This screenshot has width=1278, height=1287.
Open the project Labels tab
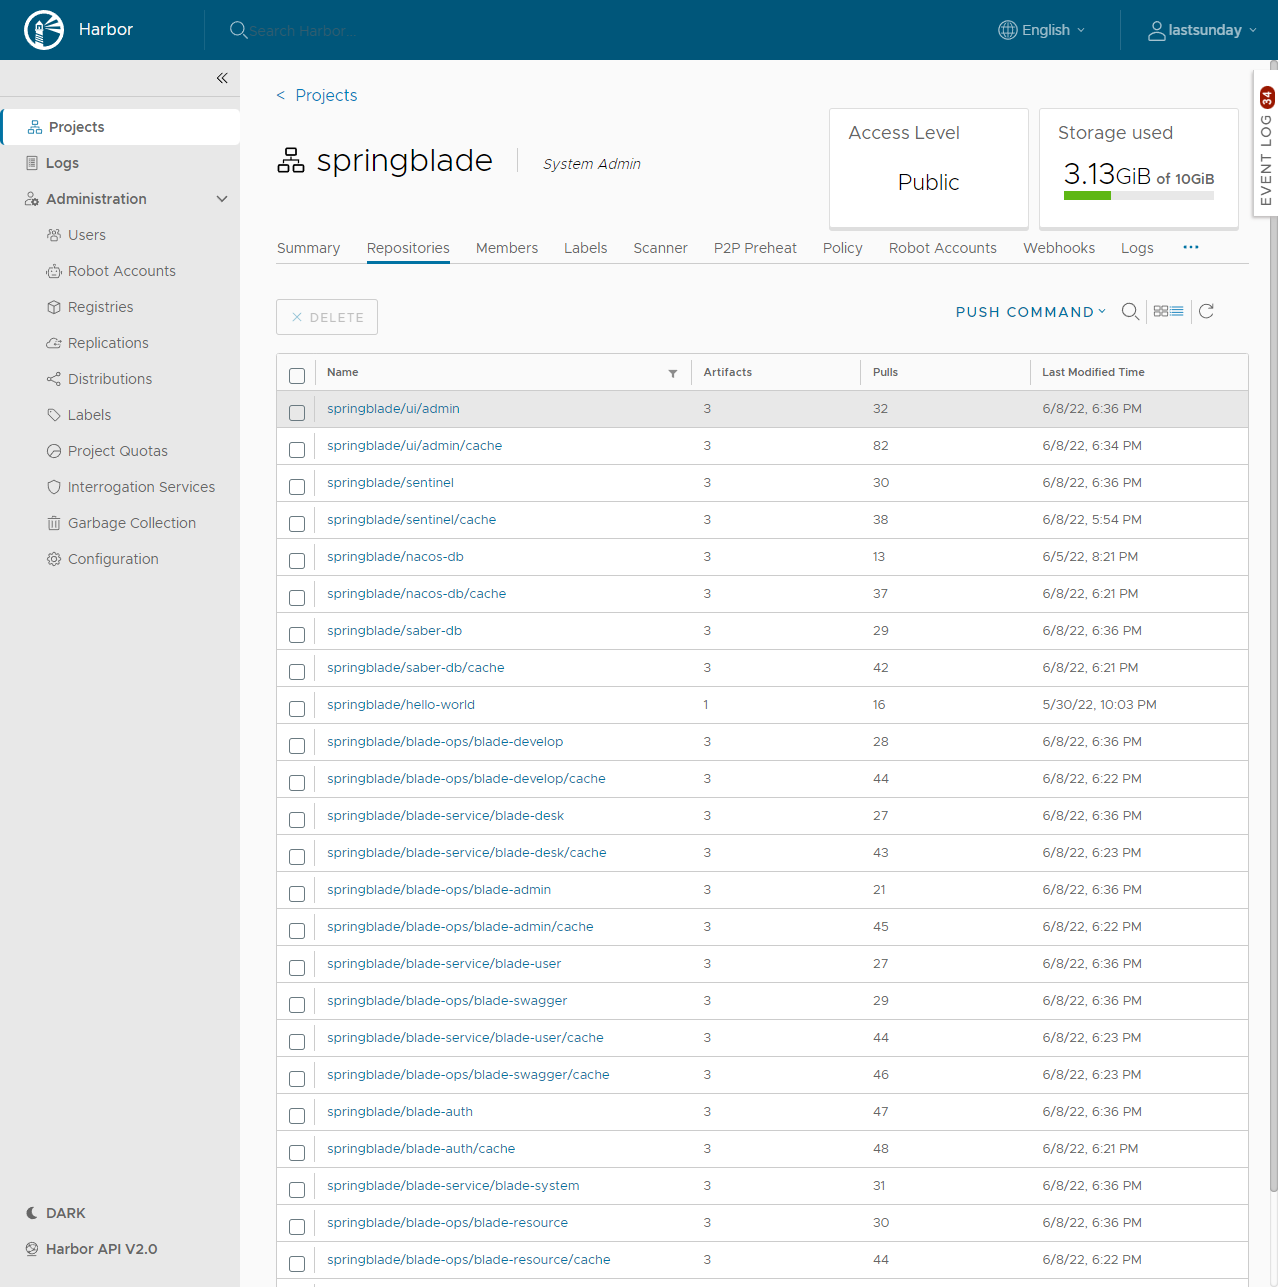585,248
